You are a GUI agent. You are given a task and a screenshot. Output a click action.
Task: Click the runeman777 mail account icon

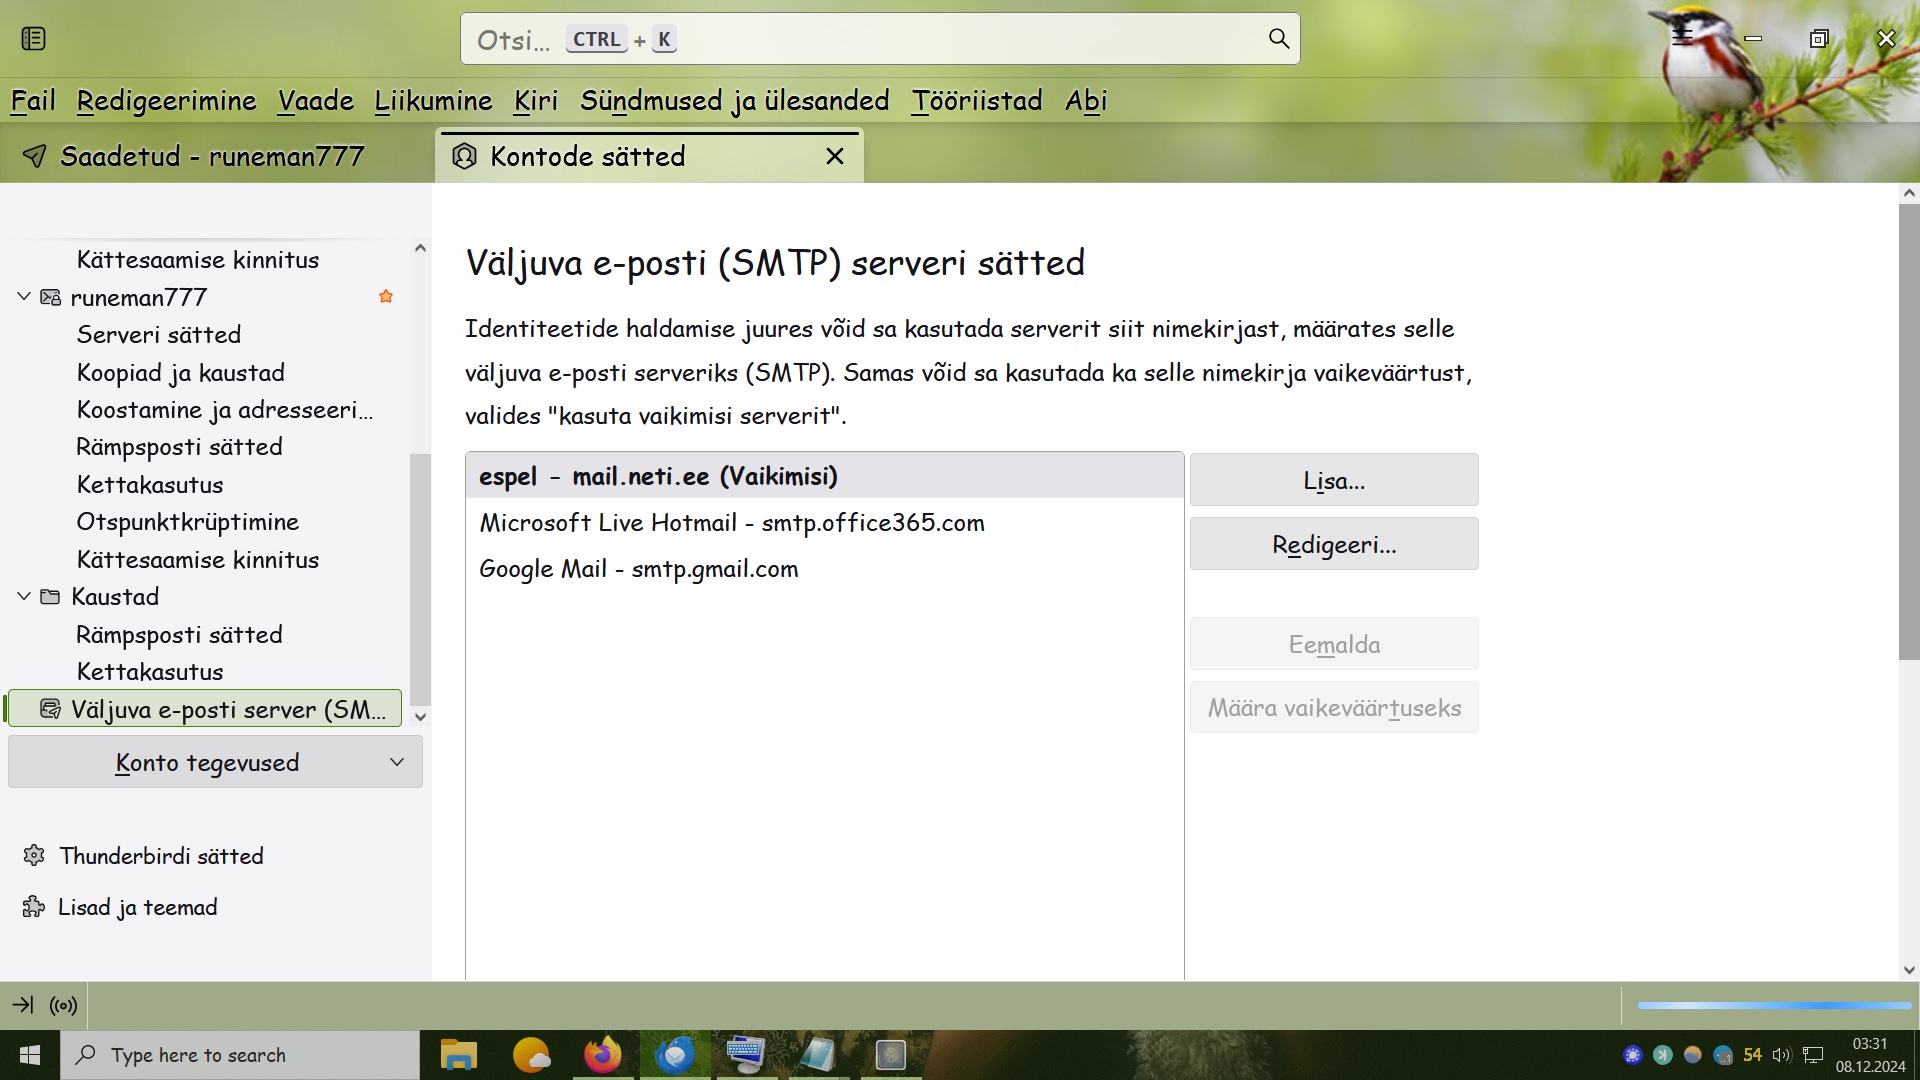(50, 297)
